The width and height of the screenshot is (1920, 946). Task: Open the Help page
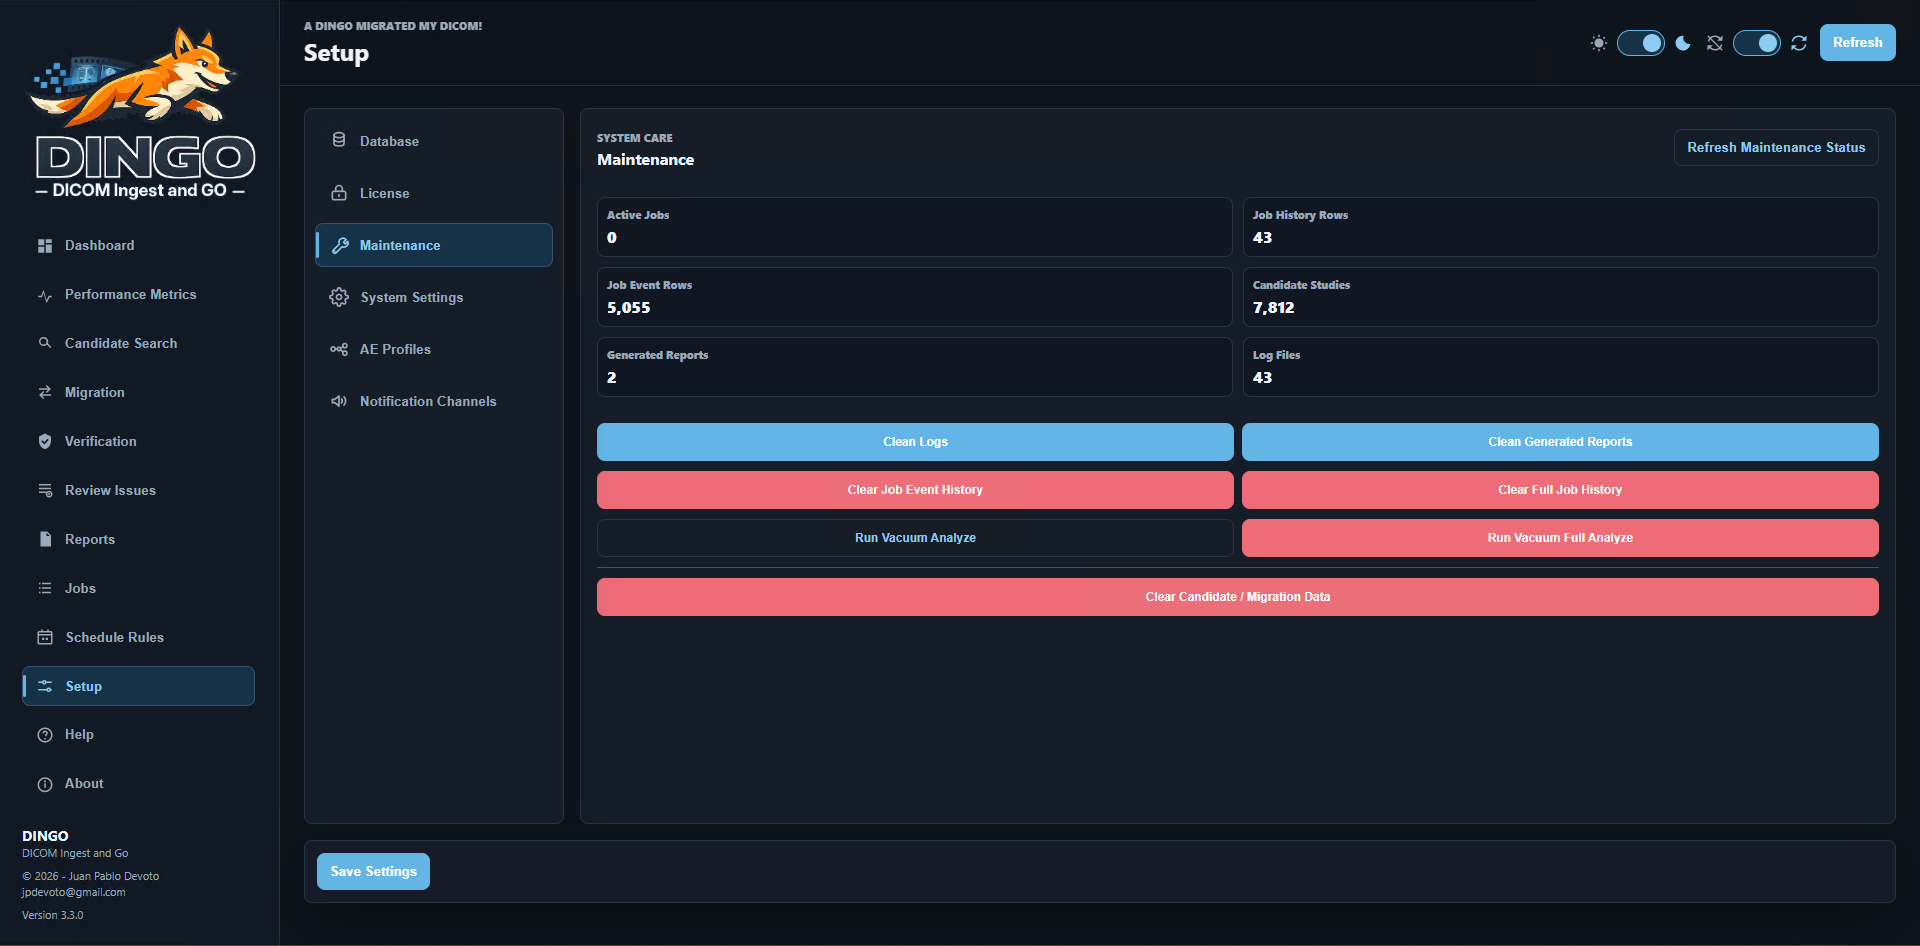tap(138, 735)
